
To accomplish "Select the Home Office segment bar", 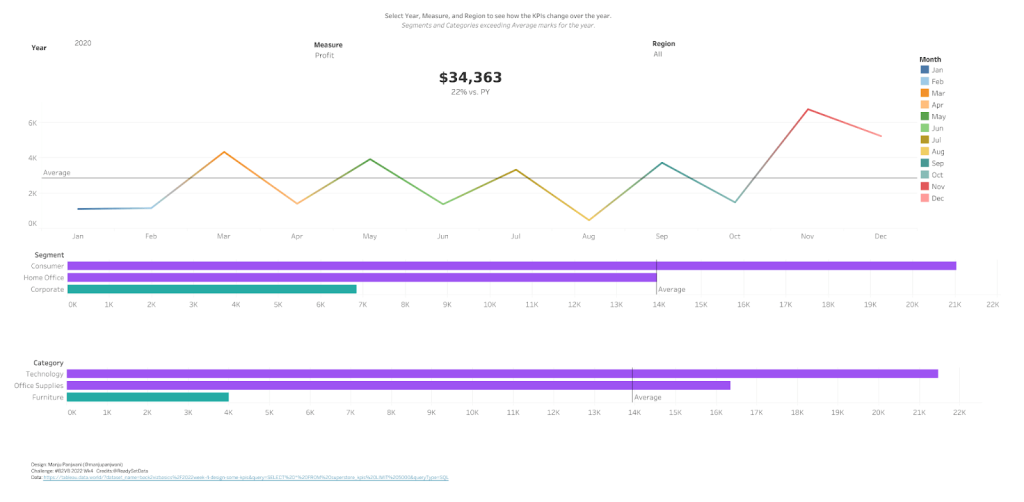I will tap(362, 277).
